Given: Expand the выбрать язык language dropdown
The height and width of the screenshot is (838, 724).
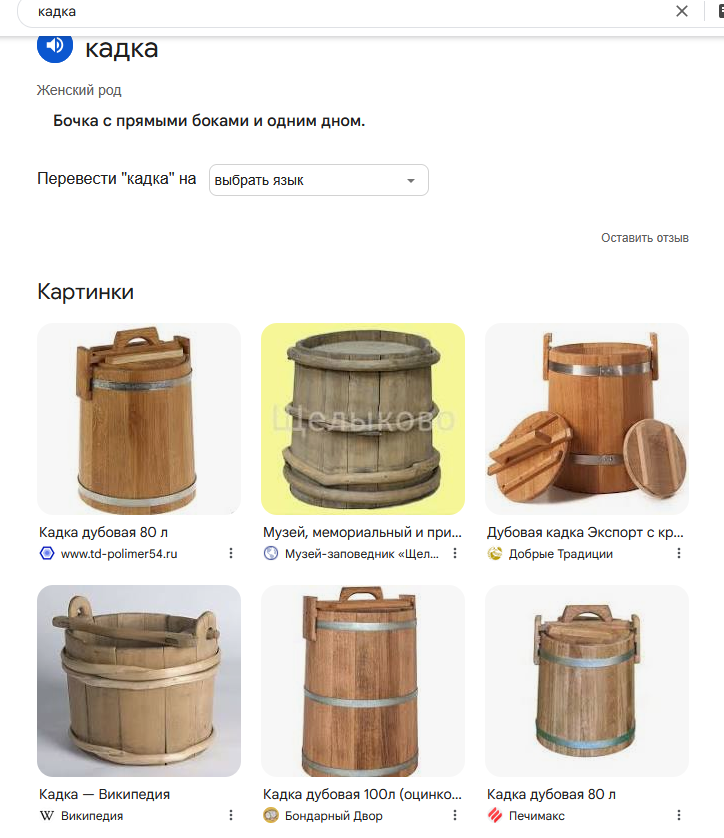Looking at the screenshot, I should point(318,180).
